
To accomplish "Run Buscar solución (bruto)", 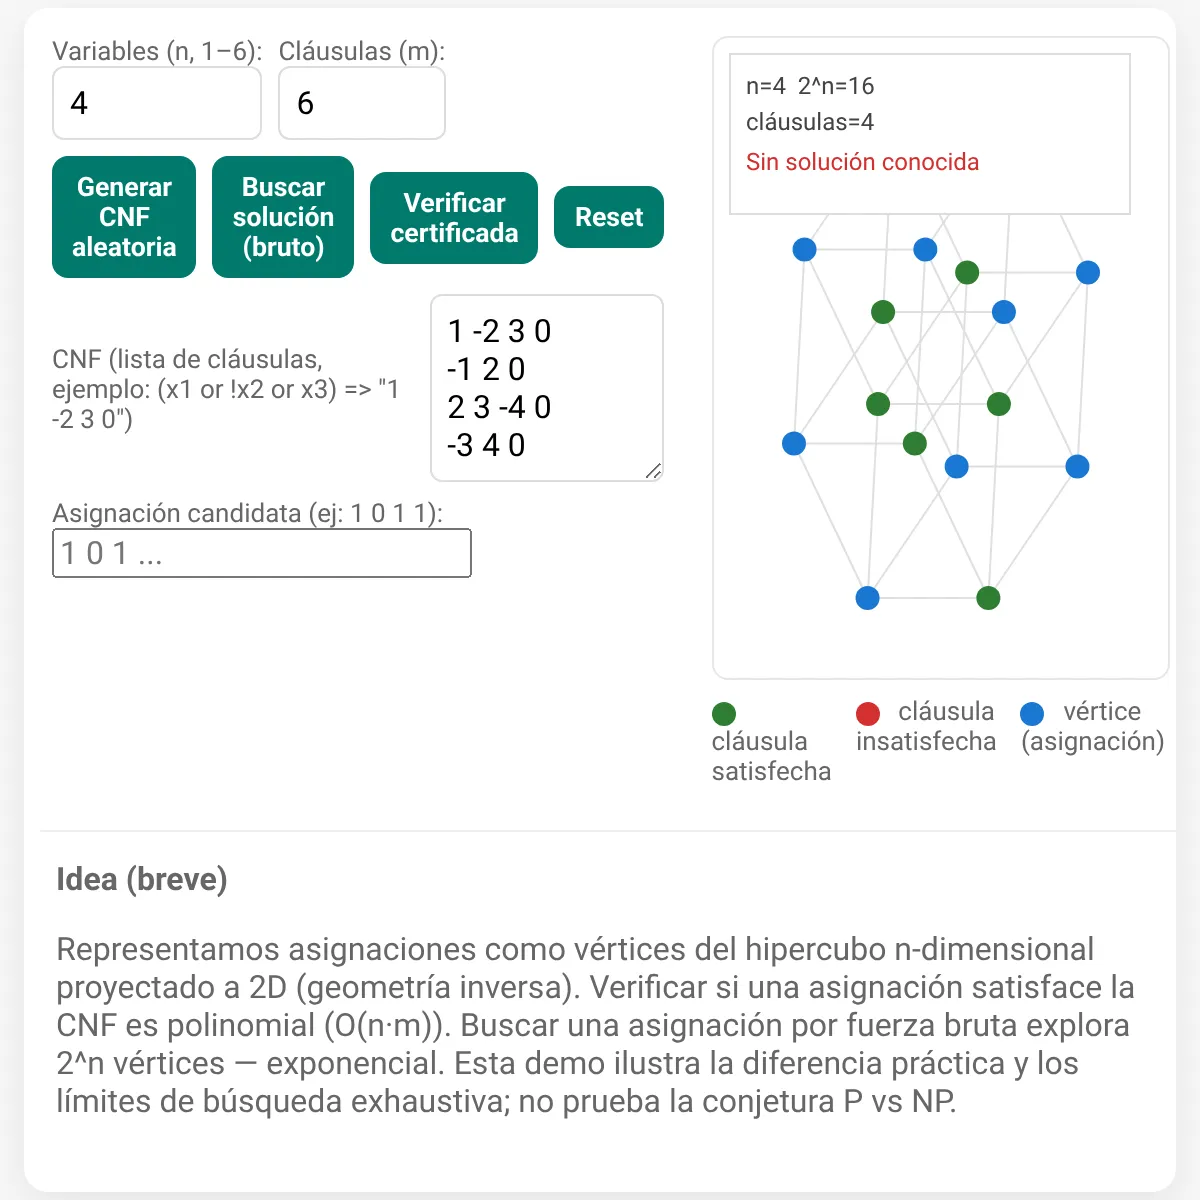I will tap(283, 217).
